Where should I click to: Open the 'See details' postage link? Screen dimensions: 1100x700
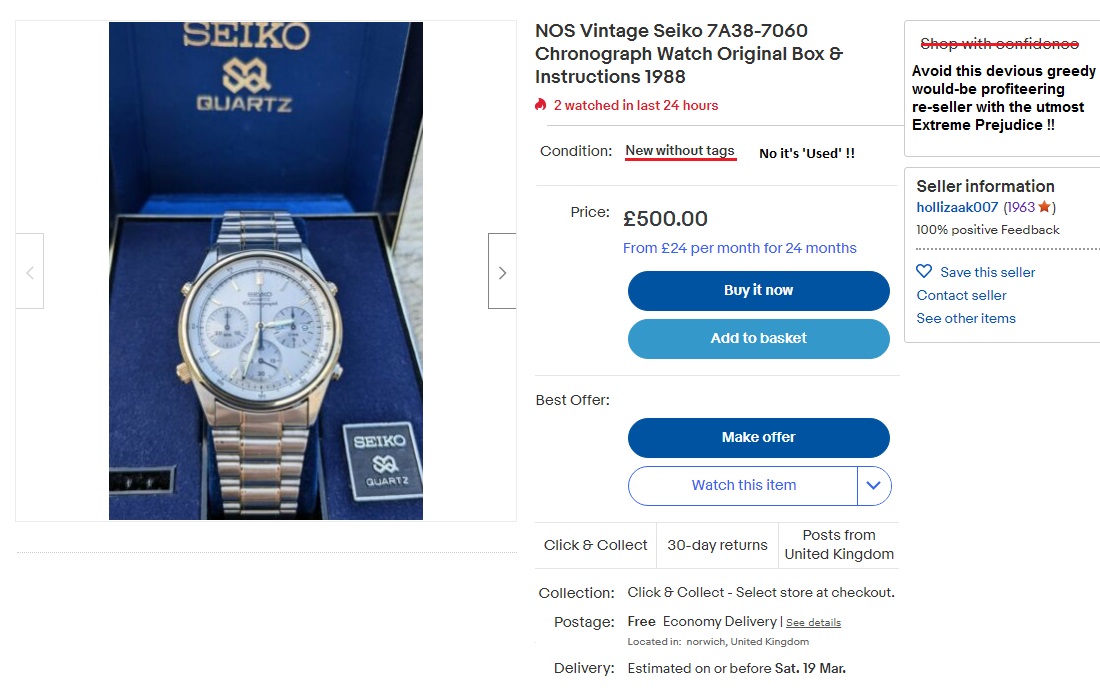(813, 622)
